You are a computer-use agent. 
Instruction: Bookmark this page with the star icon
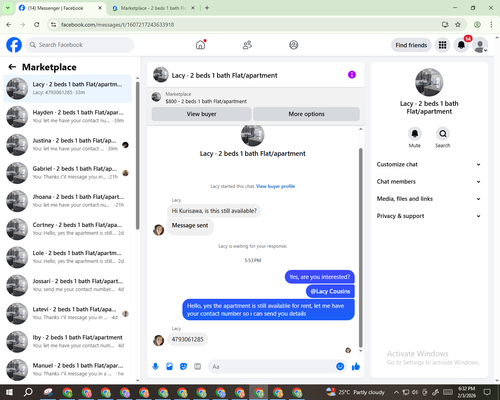458,24
